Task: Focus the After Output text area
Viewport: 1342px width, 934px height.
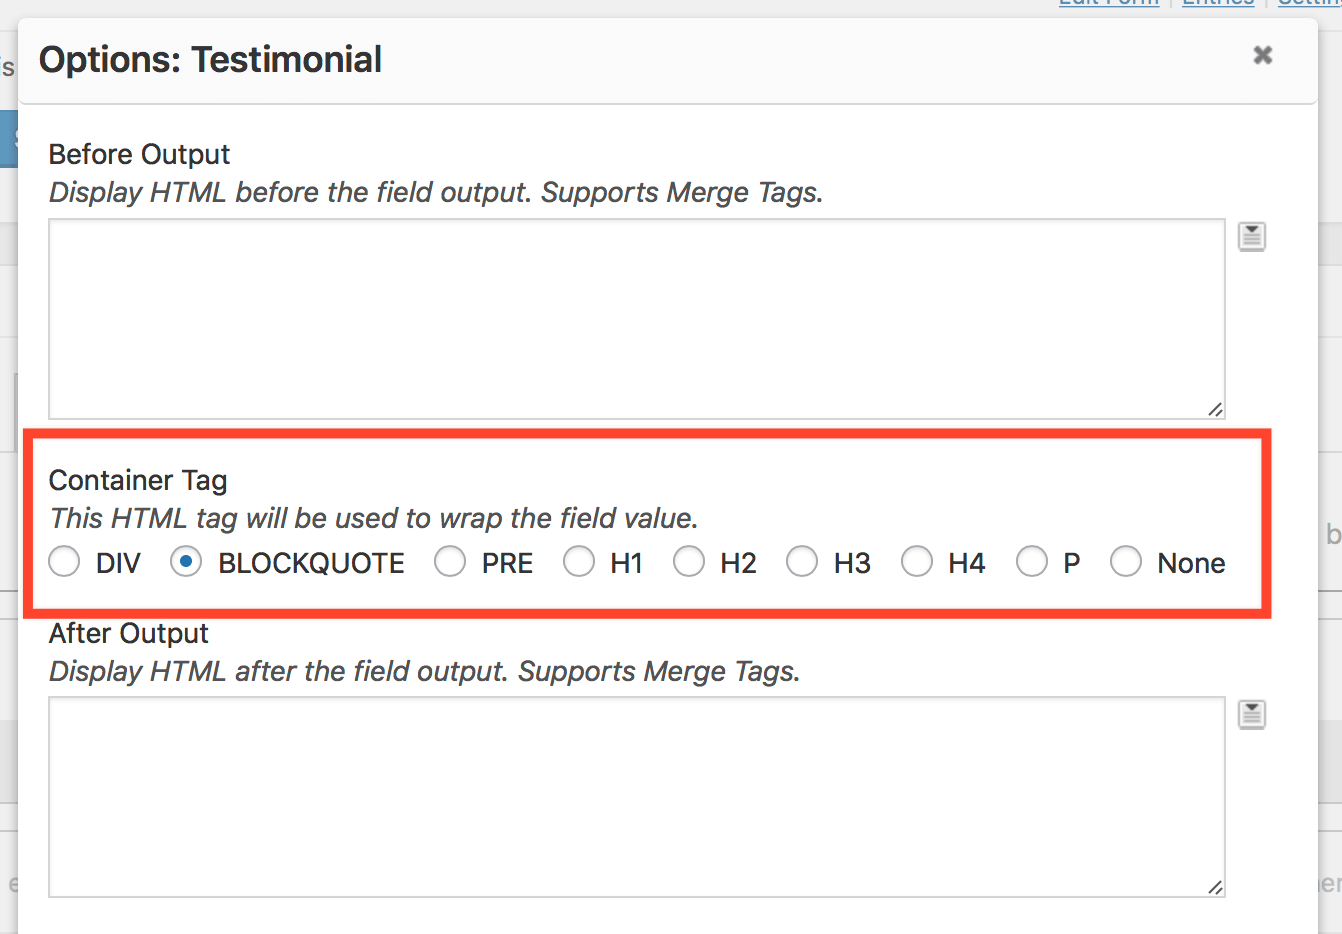Action: tap(636, 797)
